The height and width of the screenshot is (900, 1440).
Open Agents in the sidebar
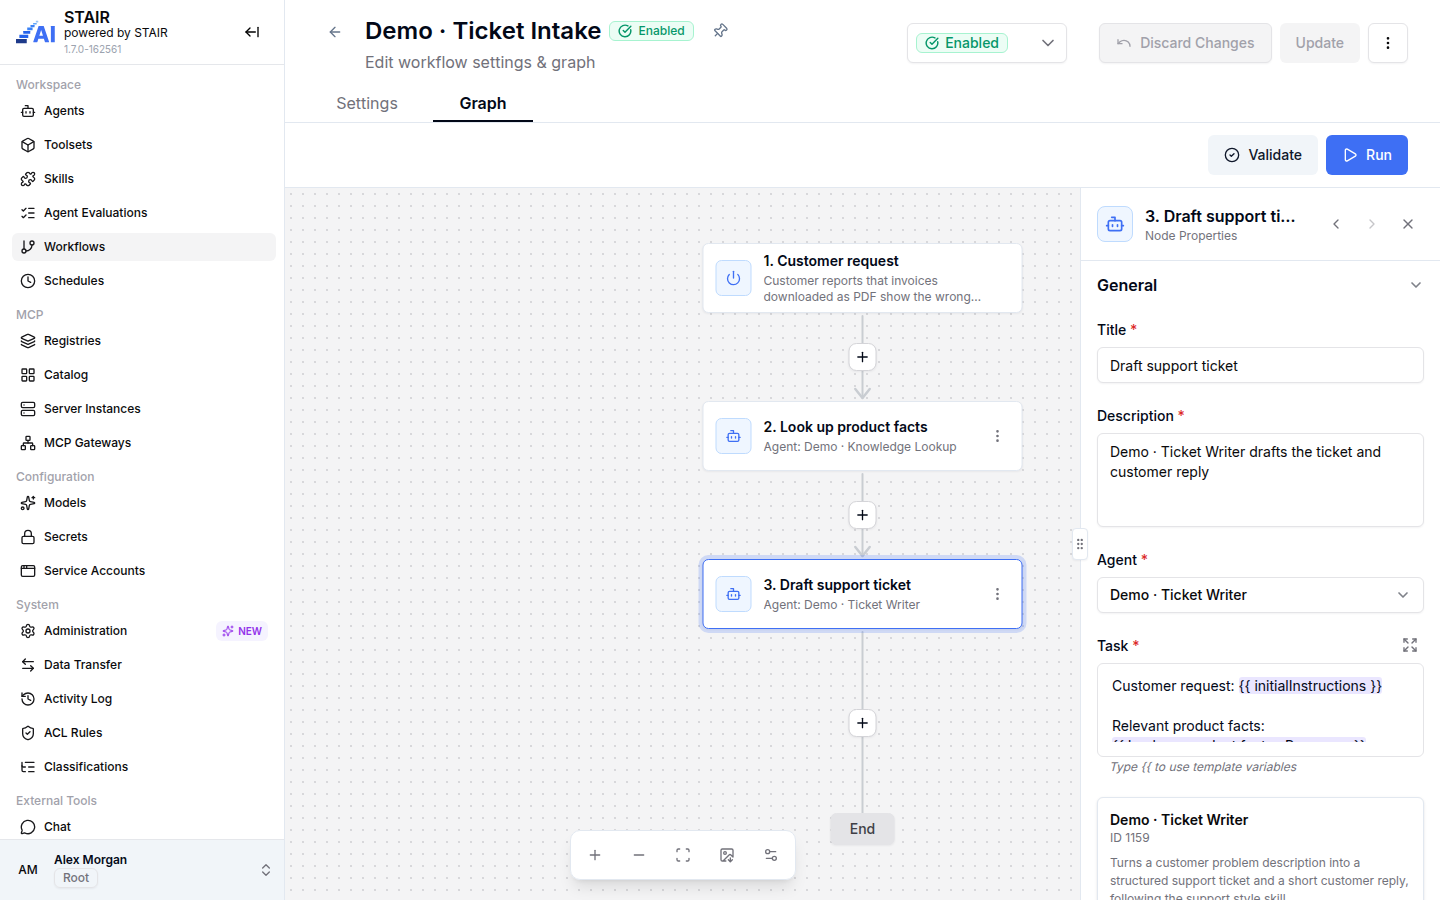click(x=144, y=111)
